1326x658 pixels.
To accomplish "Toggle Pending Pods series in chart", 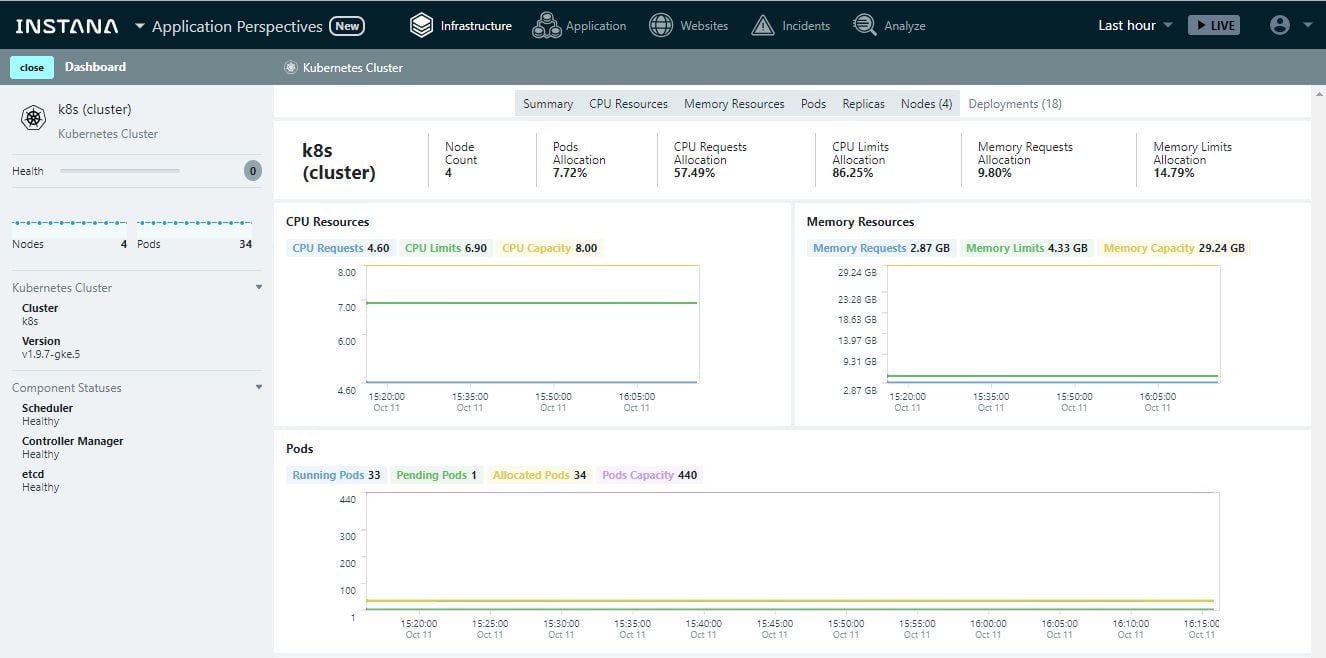I will (x=436, y=475).
